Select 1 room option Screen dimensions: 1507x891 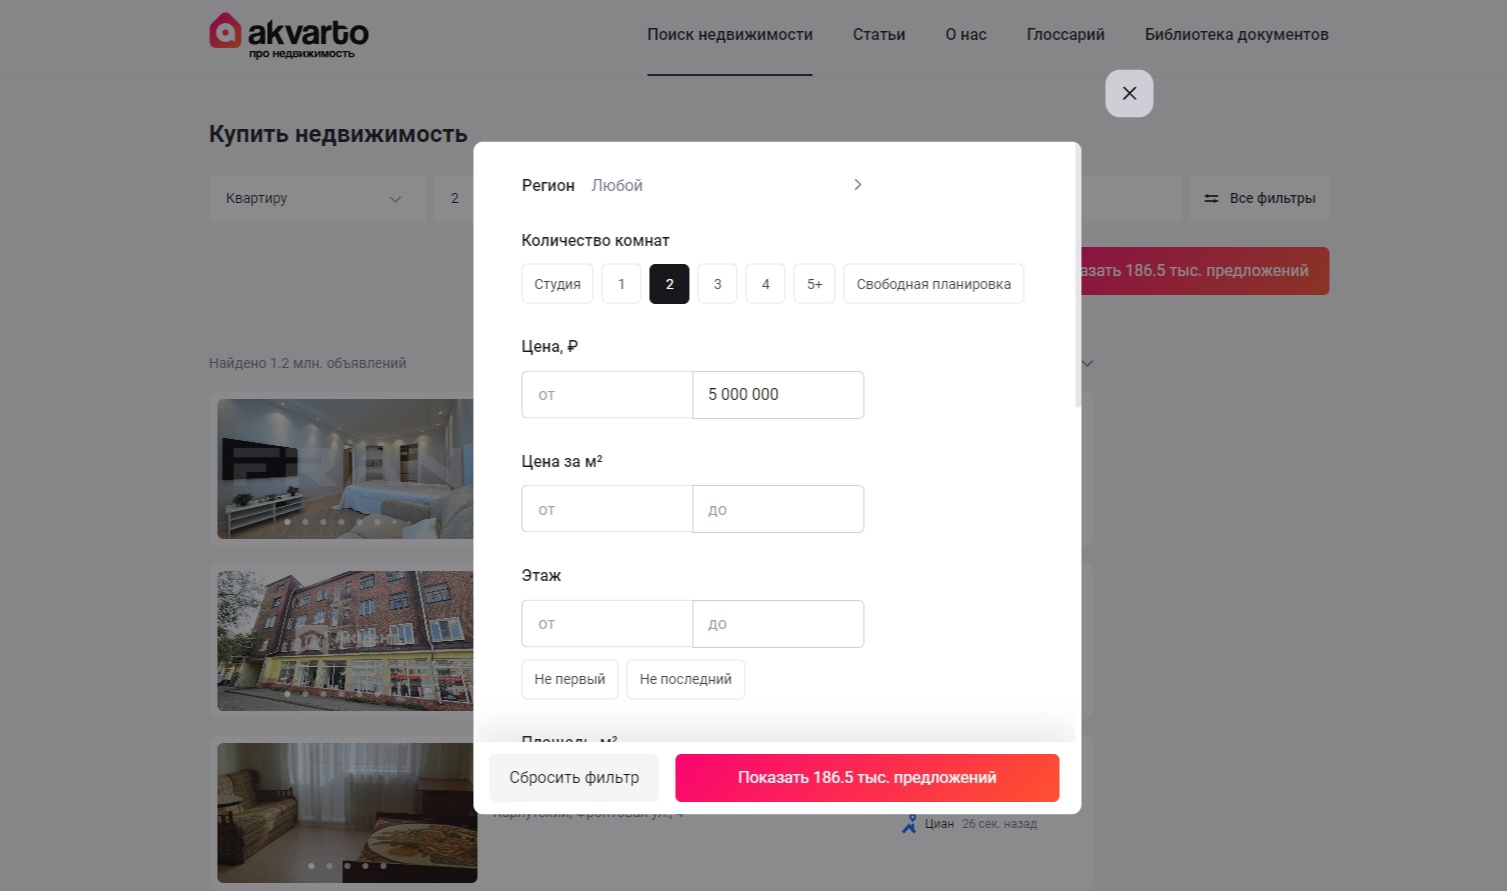click(x=621, y=284)
